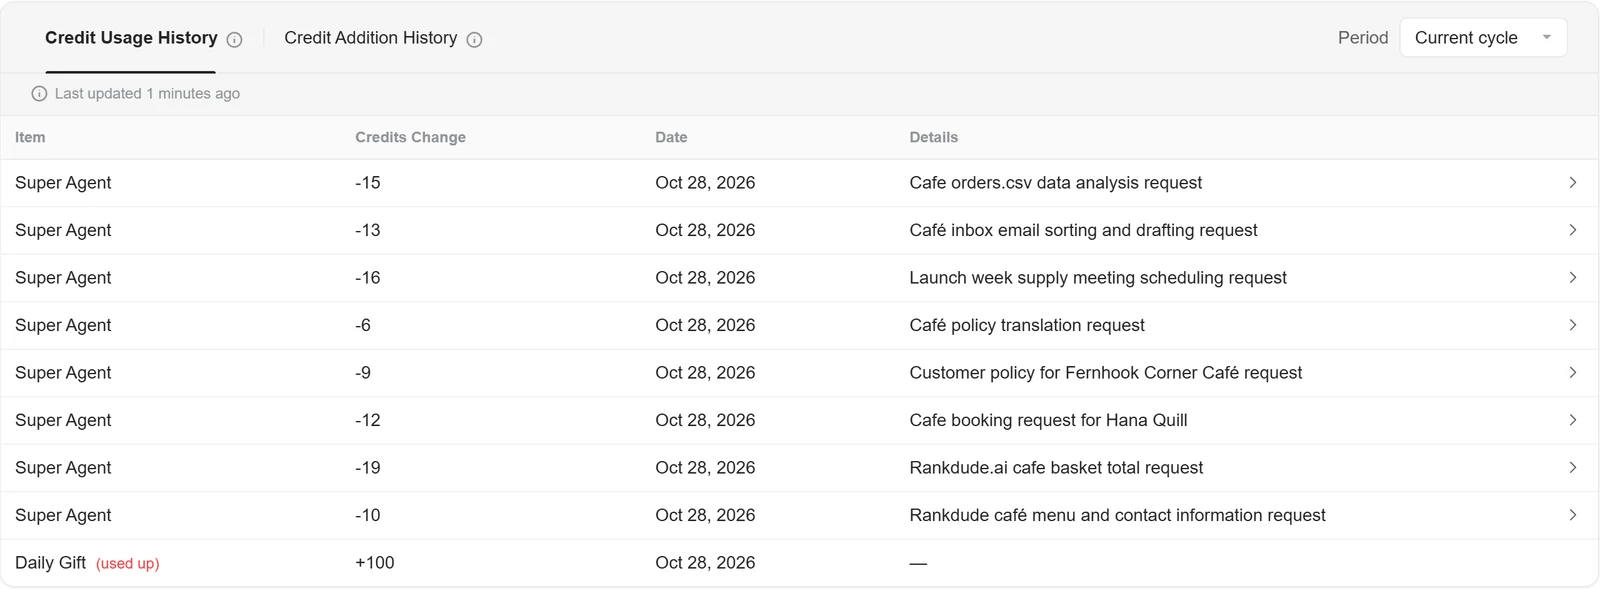Click Customer policy for Fernhook Corner Café text
Image resolution: width=1600 pixels, height=589 pixels.
(1105, 373)
